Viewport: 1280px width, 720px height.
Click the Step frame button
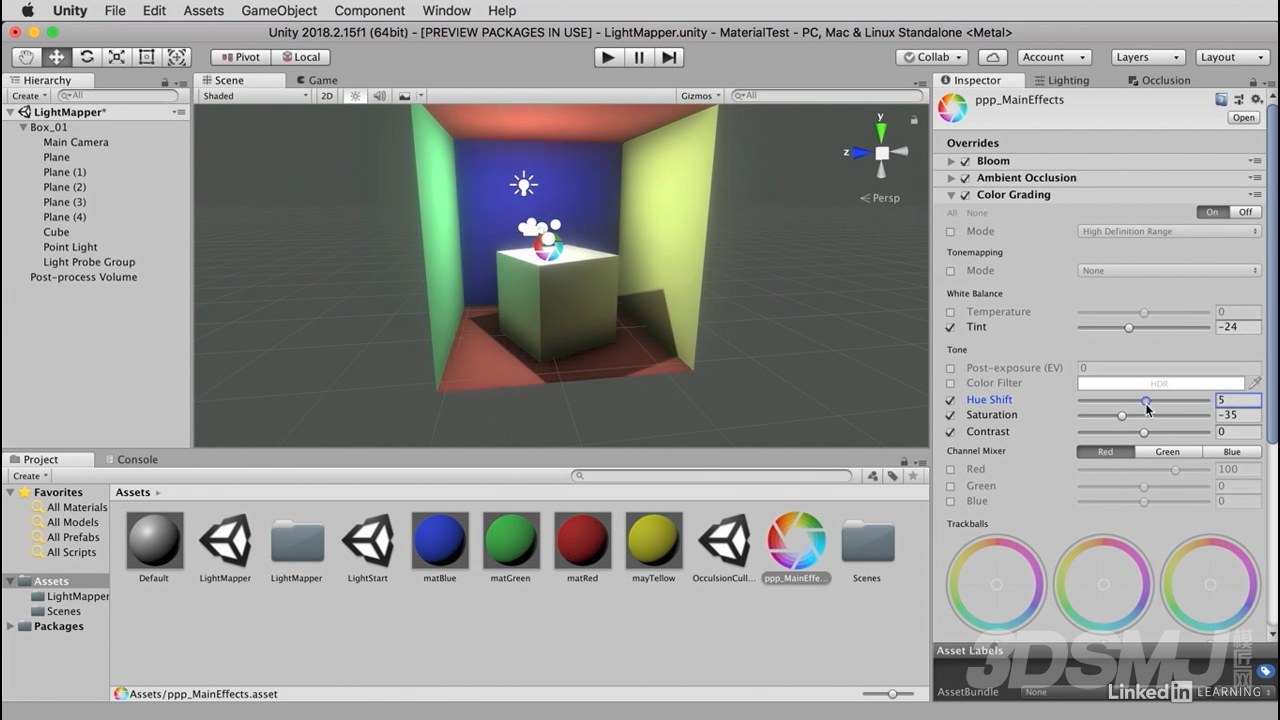click(670, 57)
